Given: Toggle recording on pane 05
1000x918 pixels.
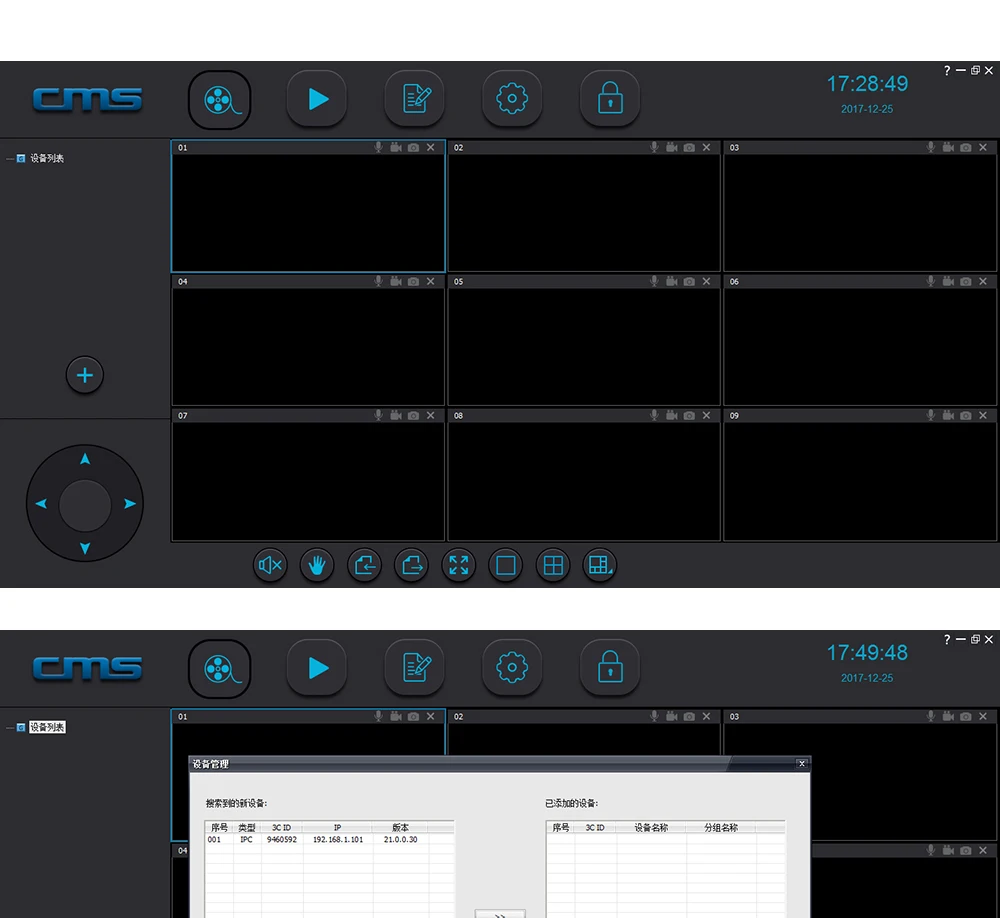Looking at the screenshot, I should (x=672, y=281).
